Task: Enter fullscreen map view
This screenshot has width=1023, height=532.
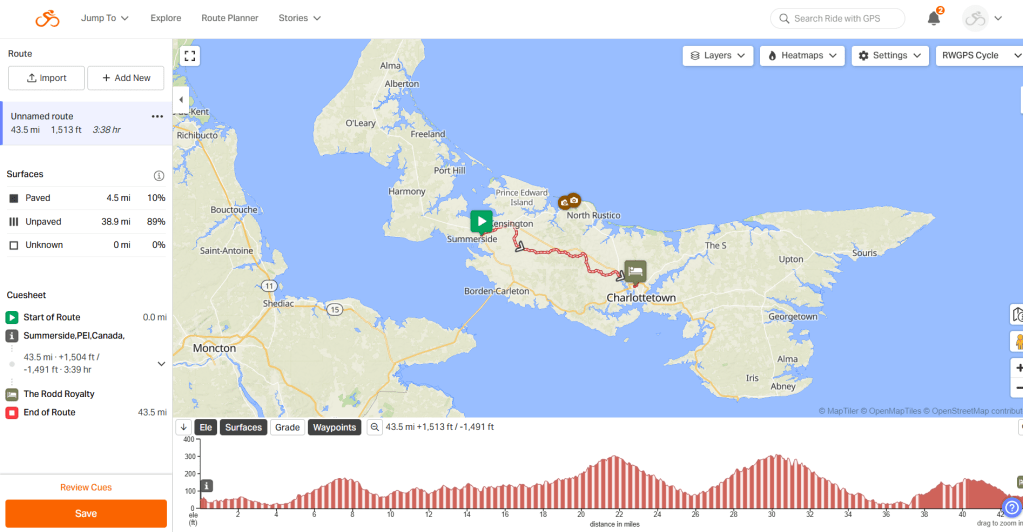Action: [189, 56]
